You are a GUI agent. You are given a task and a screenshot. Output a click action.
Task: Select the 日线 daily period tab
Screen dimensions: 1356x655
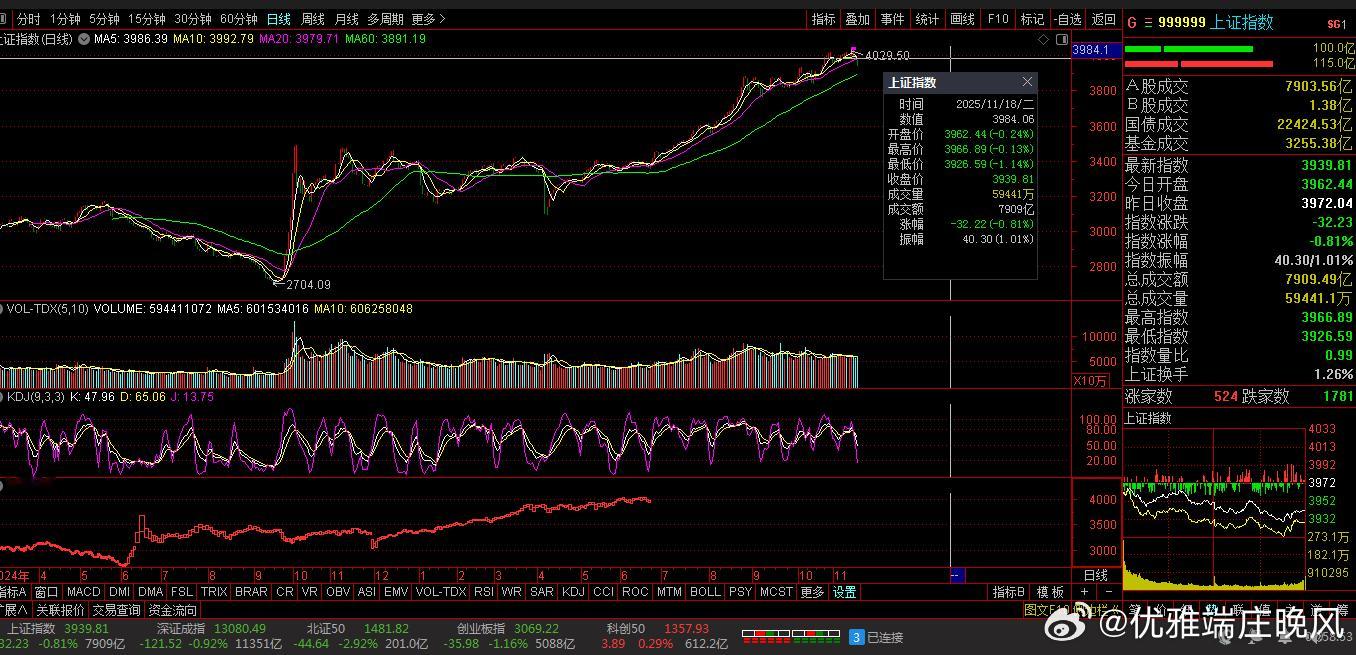279,19
